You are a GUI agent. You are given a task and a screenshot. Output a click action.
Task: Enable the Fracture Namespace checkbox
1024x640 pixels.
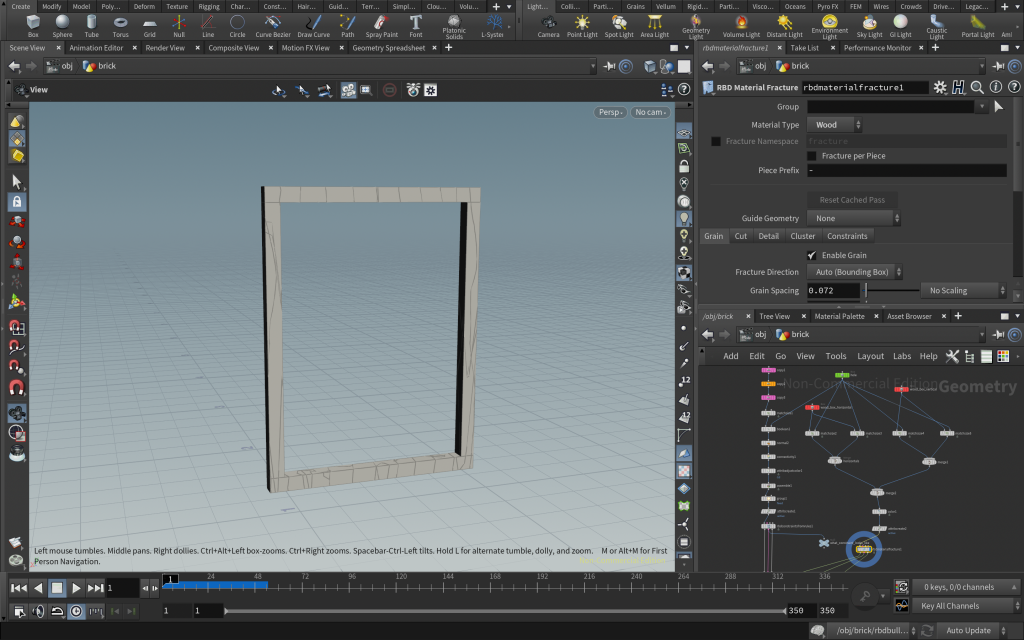[716, 141]
